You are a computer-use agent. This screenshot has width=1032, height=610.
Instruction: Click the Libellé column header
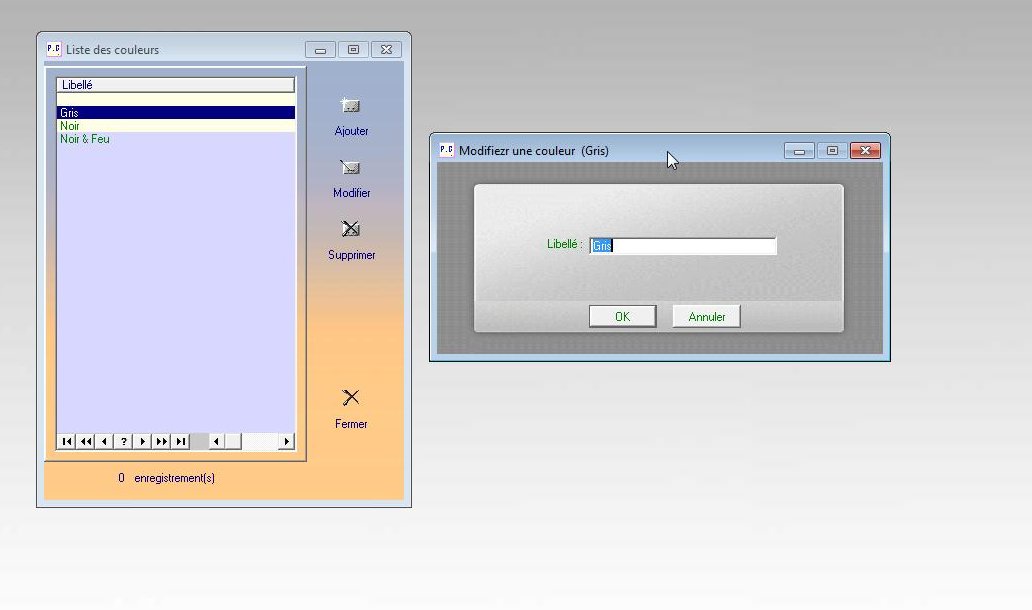[175, 85]
